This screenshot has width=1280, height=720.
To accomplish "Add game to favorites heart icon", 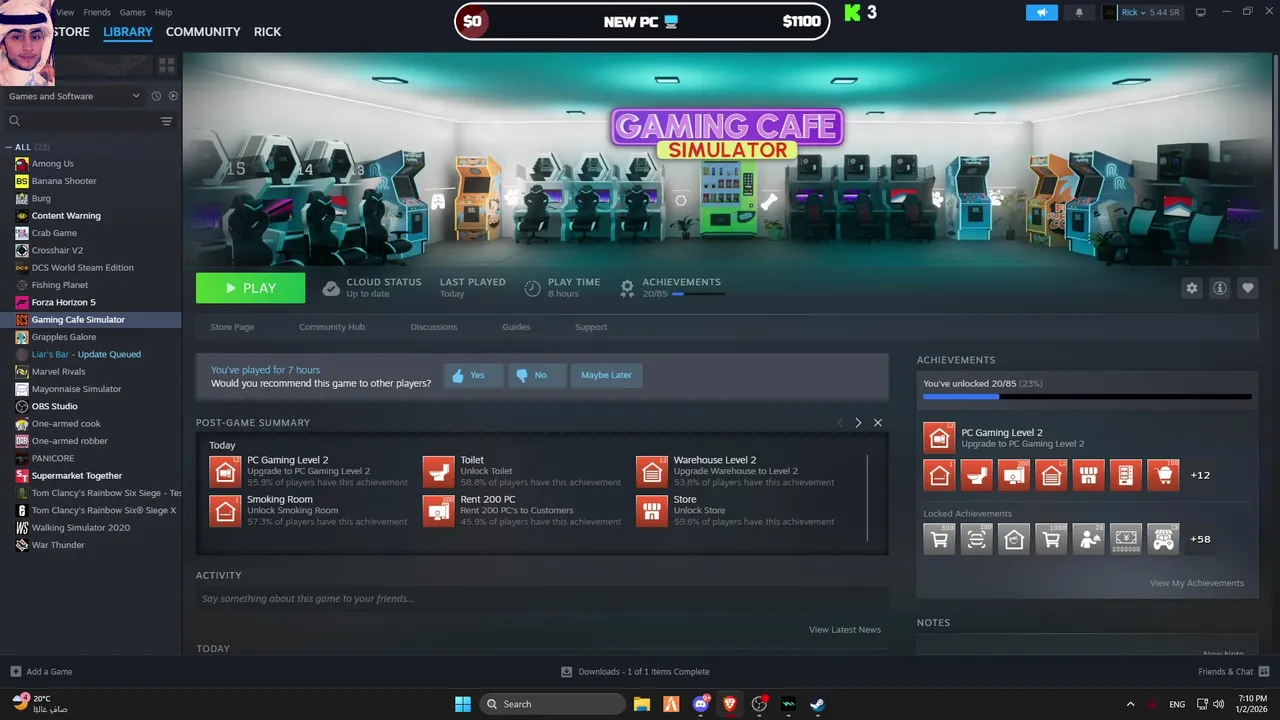I will (1248, 288).
